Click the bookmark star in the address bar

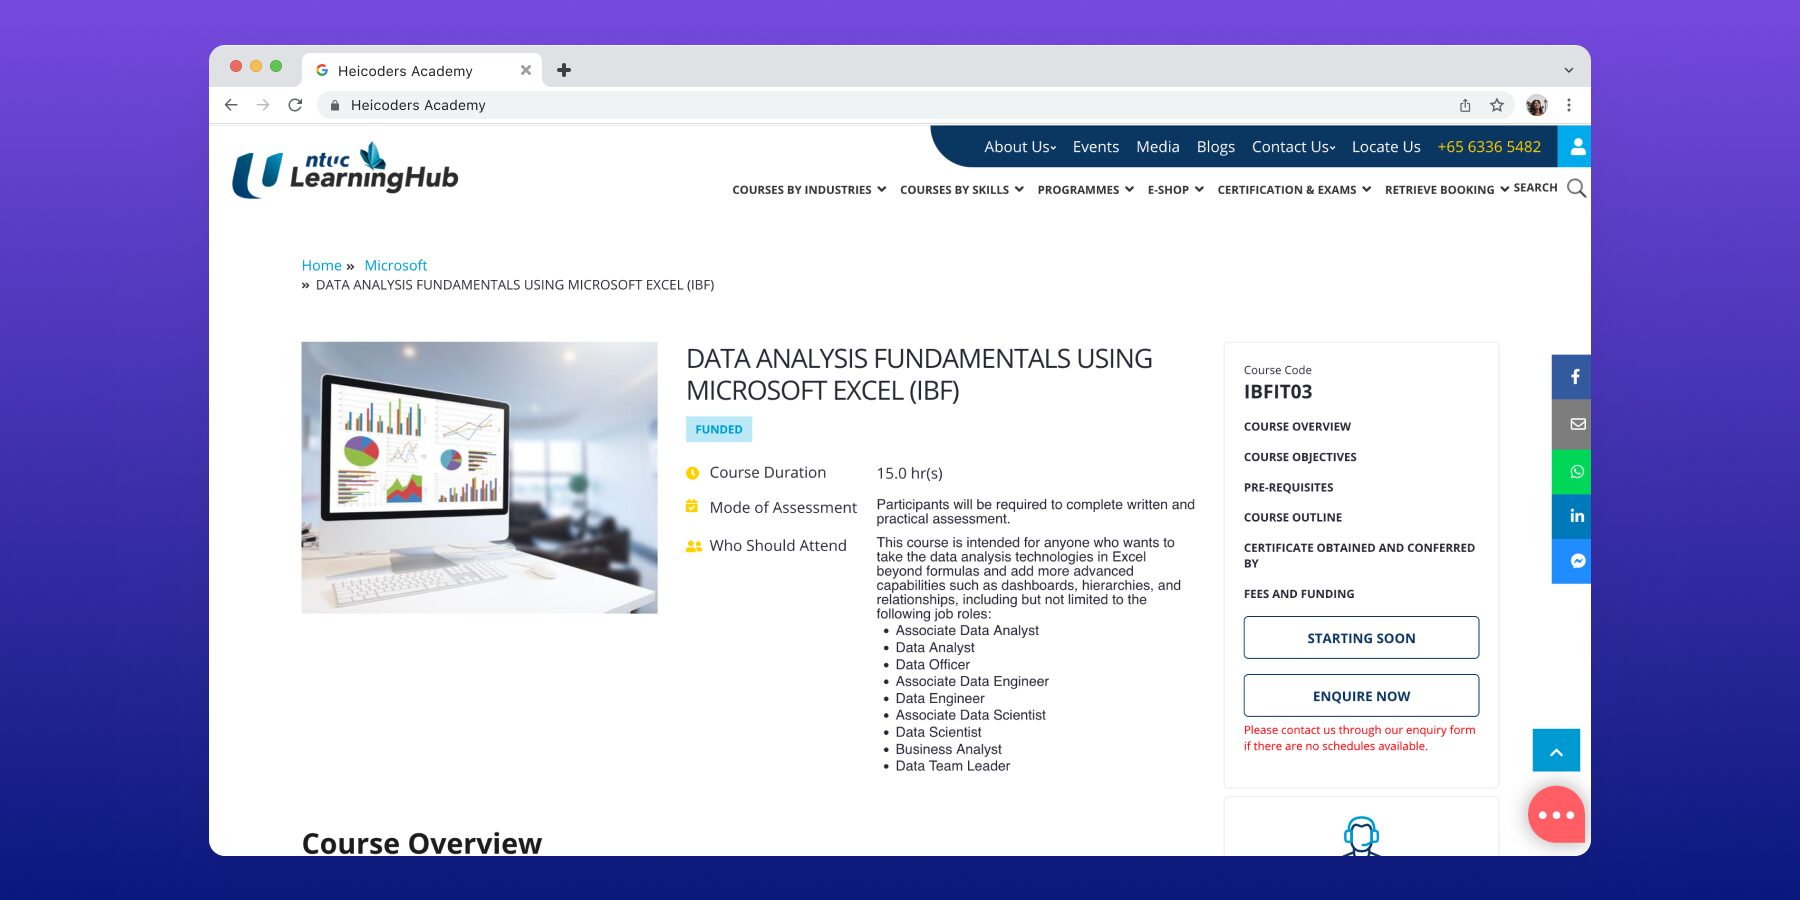tap(1497, 105)
